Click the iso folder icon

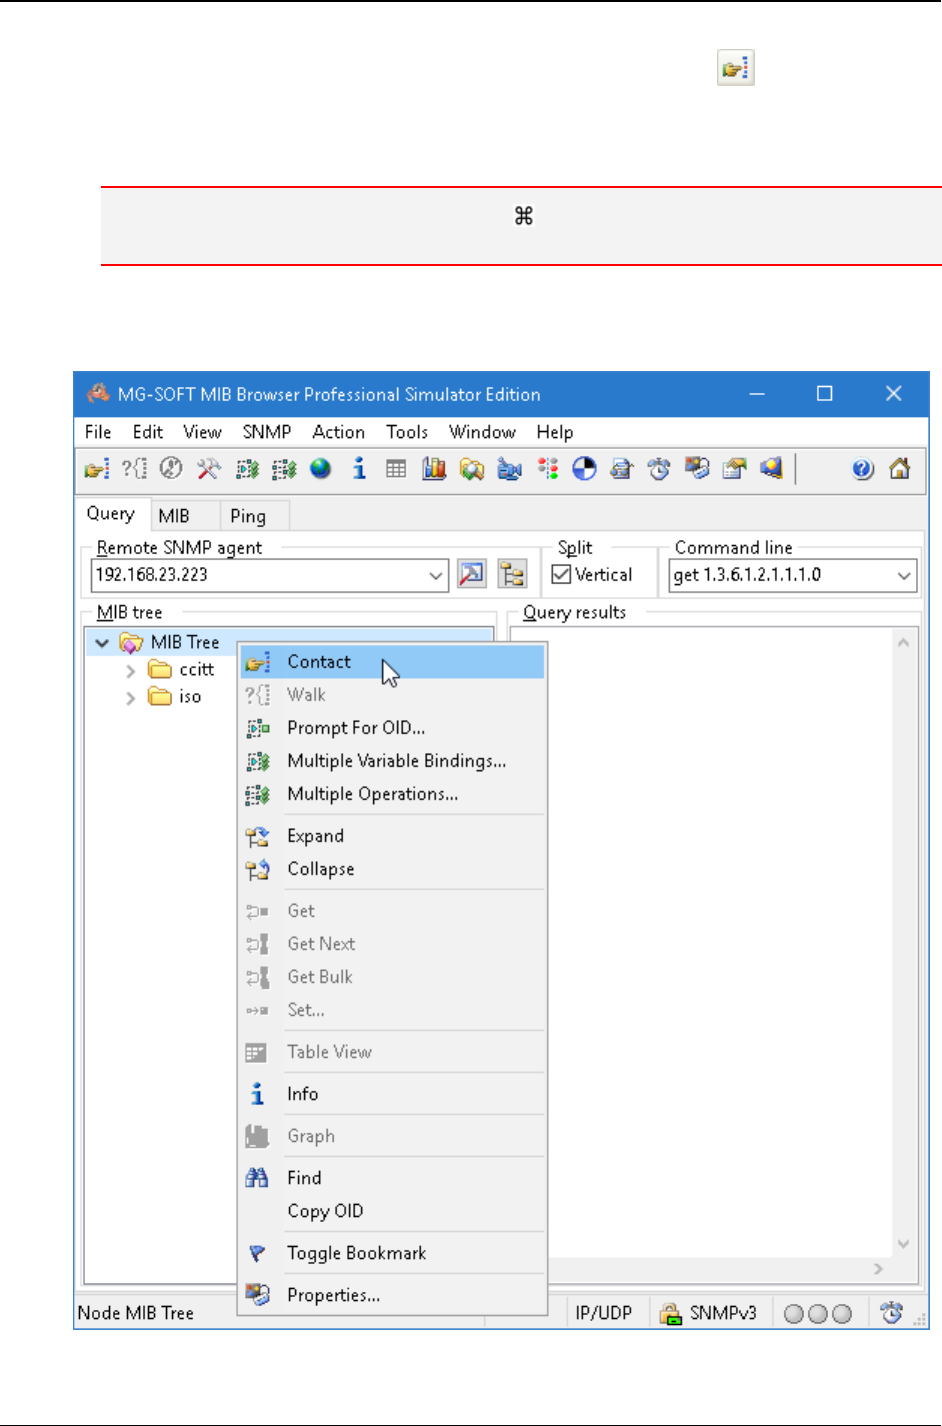pyautogui.click(x=160, y=696)
